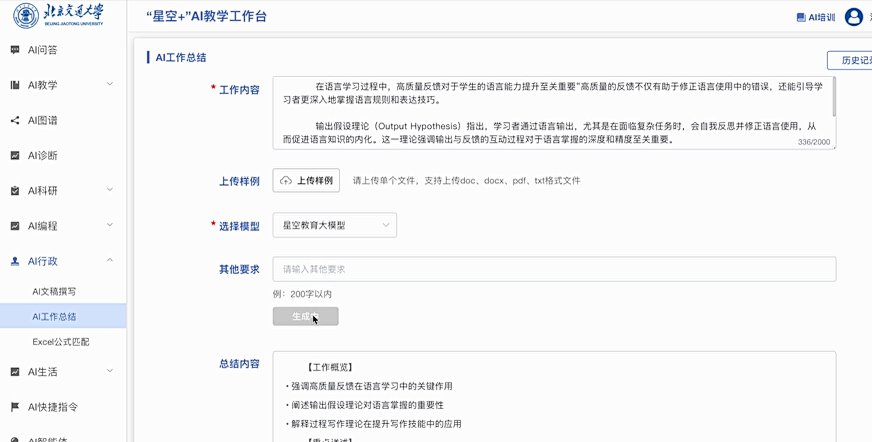Viewport: 872px width, 442px height.
Task: Click the 历史记录 button
Action: (849, 60)
